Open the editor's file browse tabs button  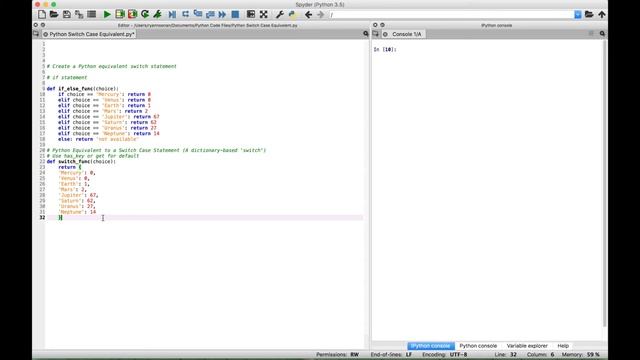(x=36, y=34)
